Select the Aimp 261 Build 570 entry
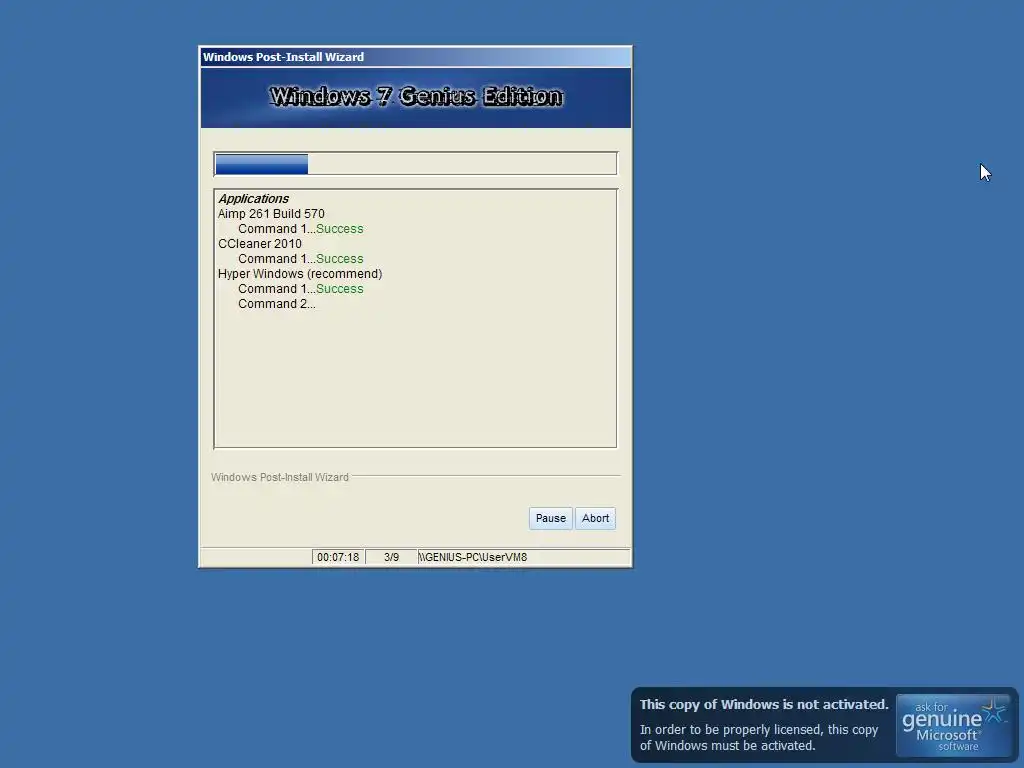 click(271, 214)
